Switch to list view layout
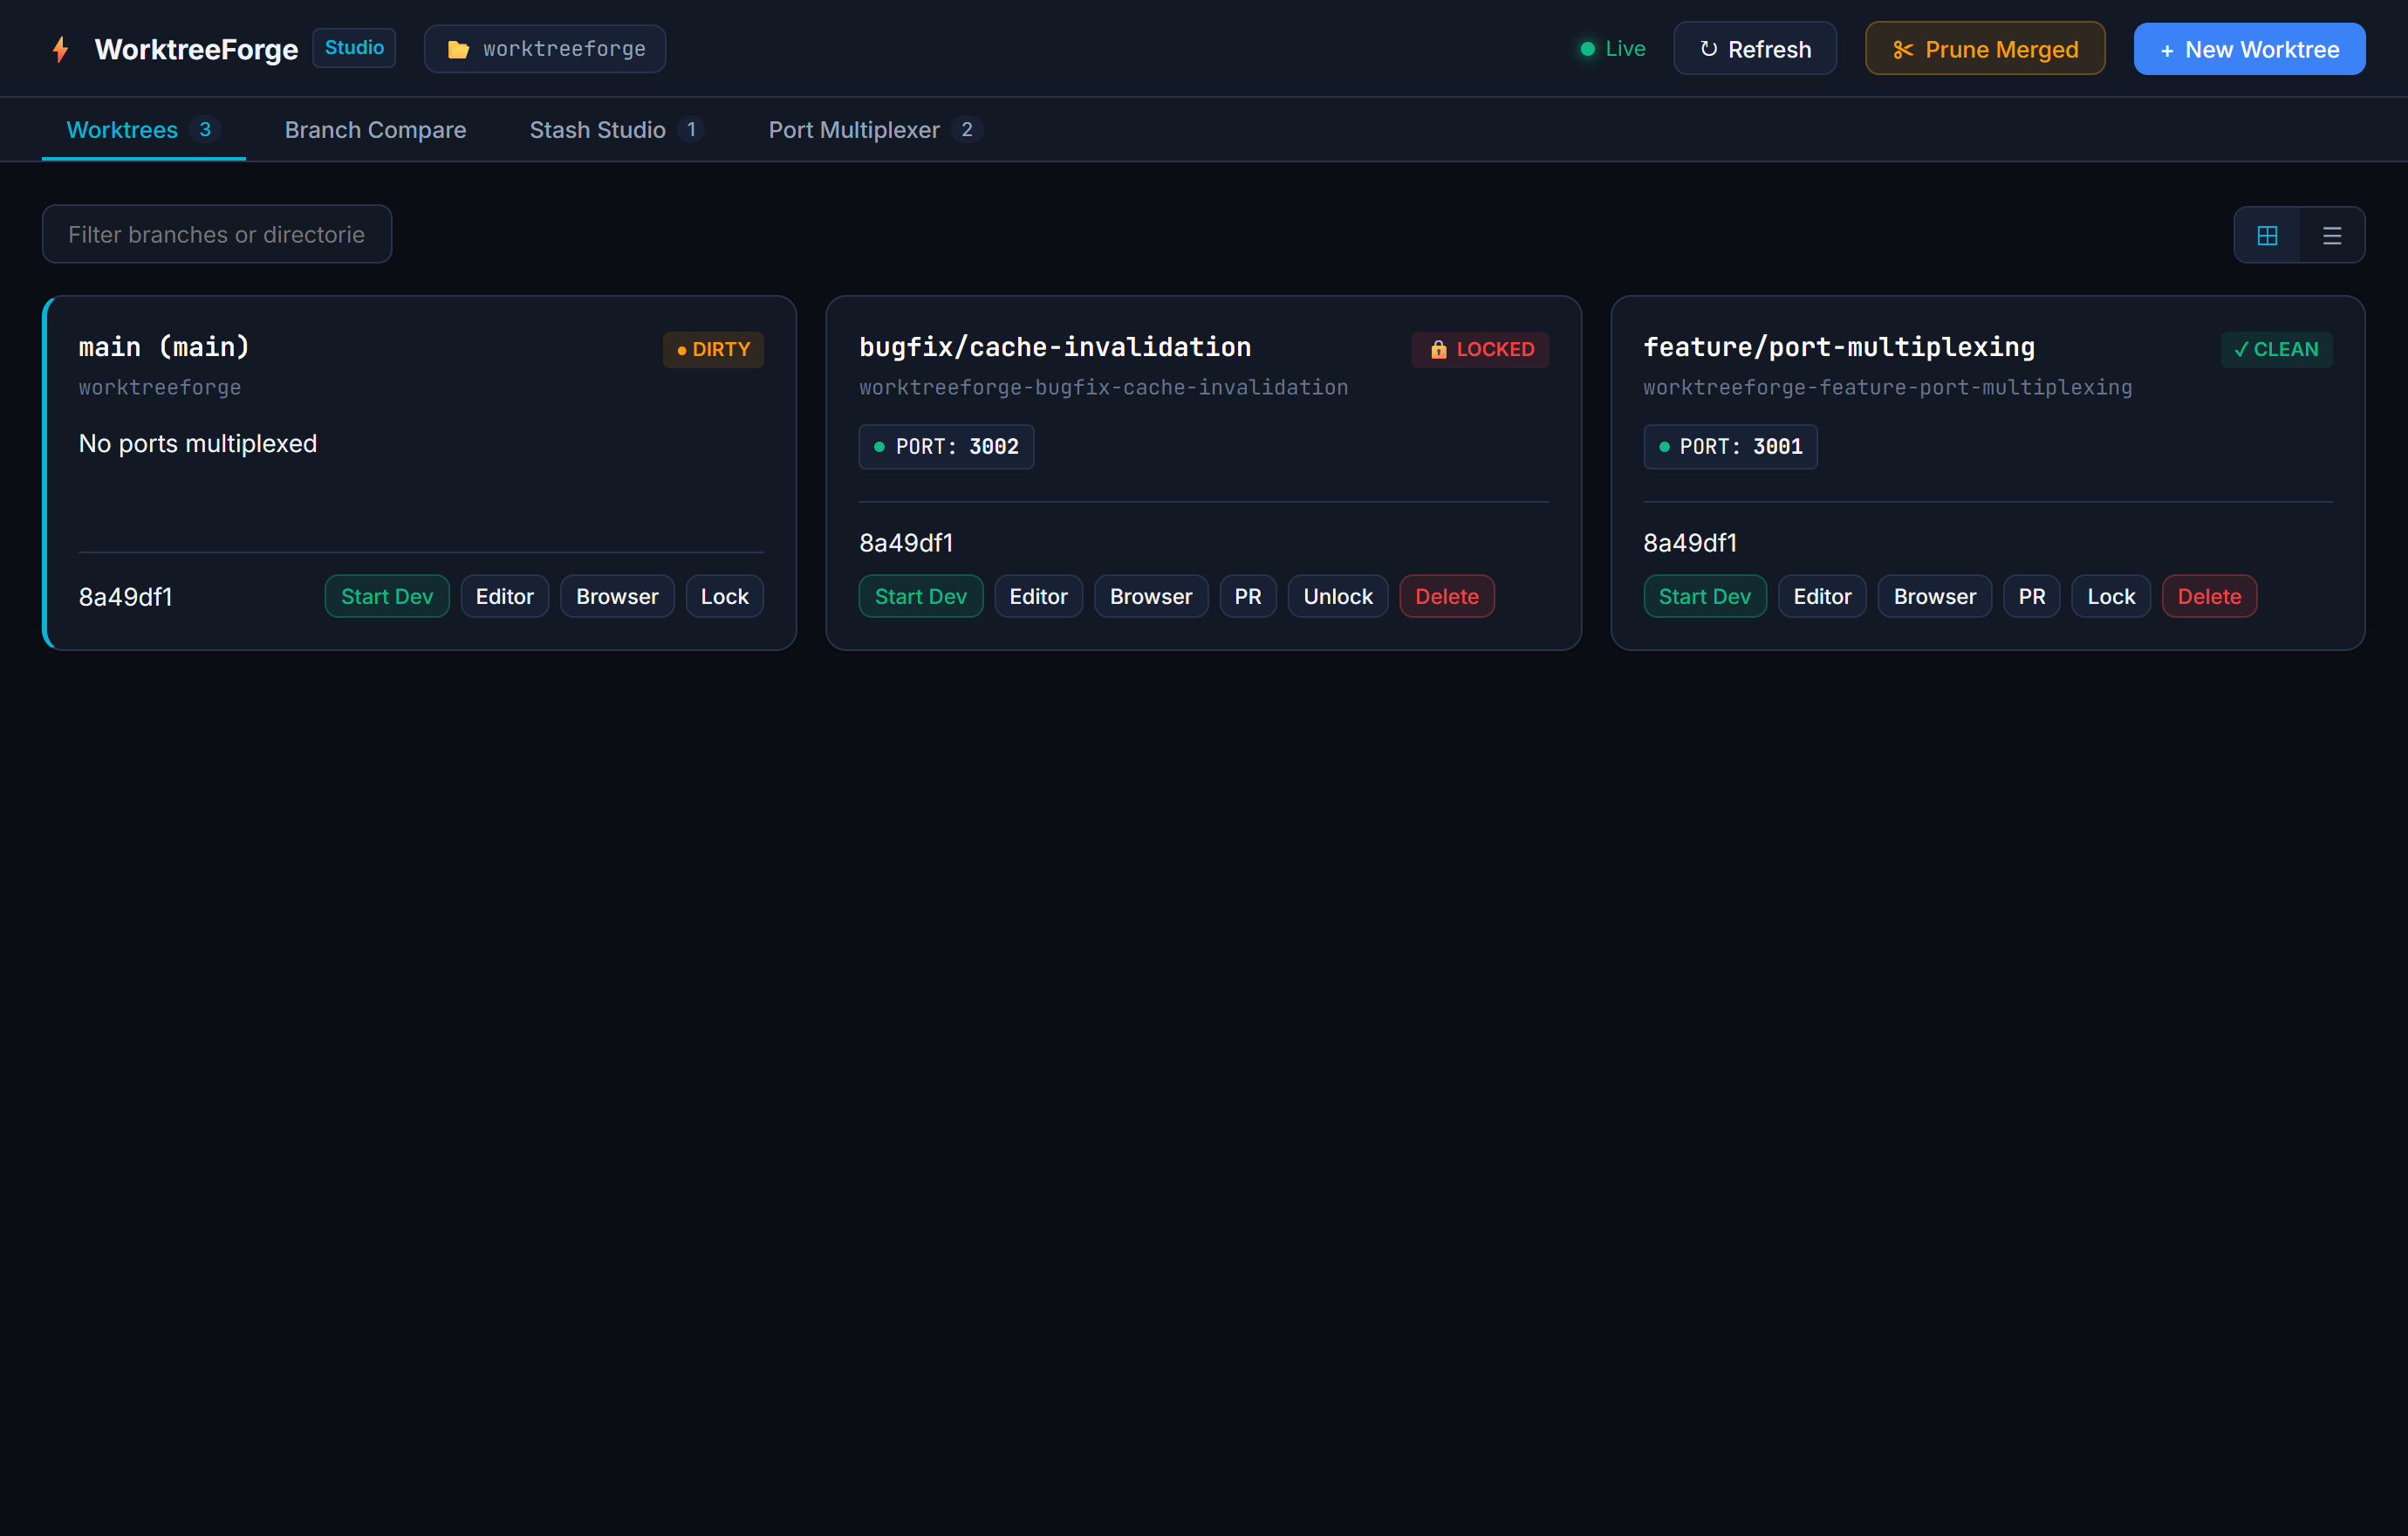 (x=2332, y=235)
